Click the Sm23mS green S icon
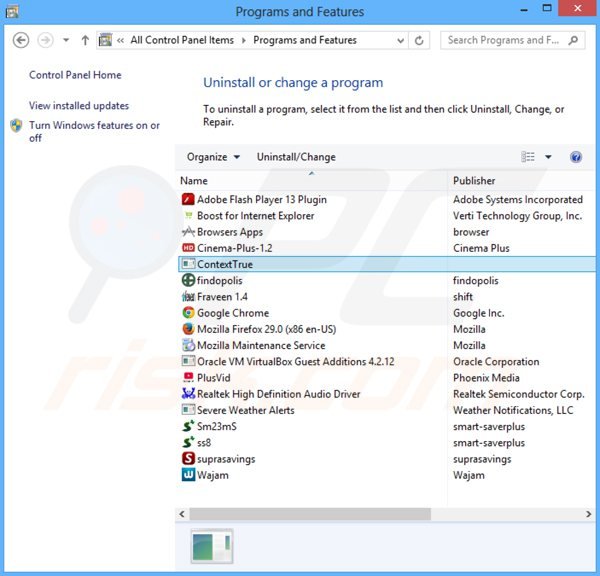Screen dimensions: 600x576 point(188,426)
